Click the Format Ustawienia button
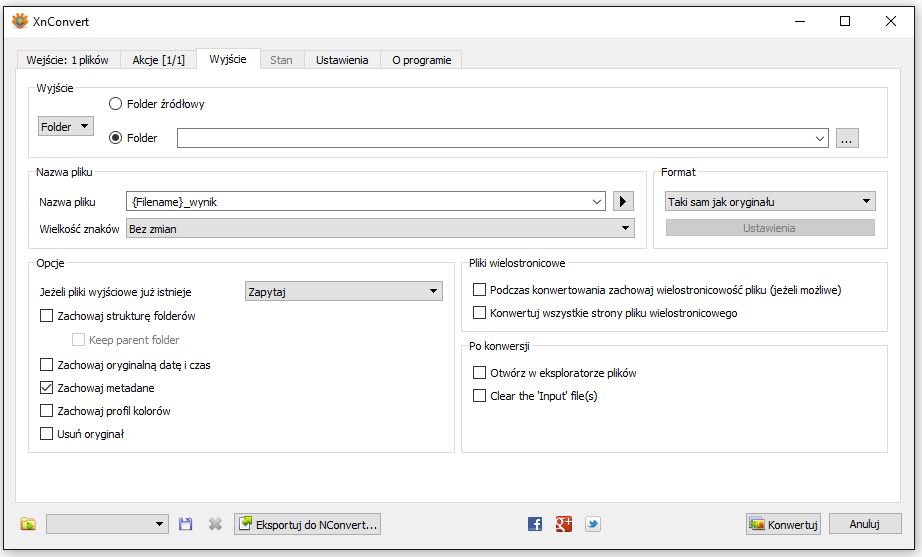This screenshot has width=922, height=557. (770, 228)
